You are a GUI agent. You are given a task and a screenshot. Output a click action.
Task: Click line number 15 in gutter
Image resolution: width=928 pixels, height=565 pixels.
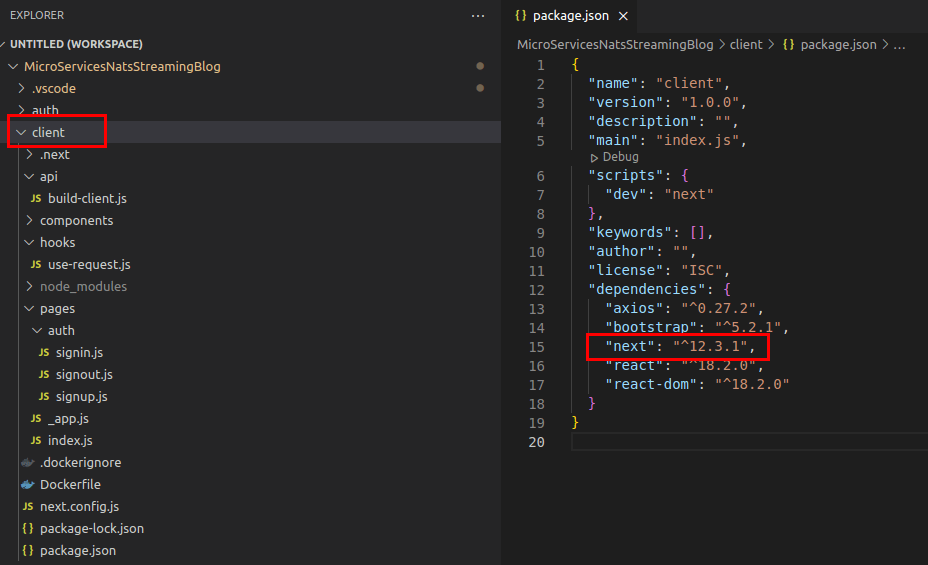[537, 347]
